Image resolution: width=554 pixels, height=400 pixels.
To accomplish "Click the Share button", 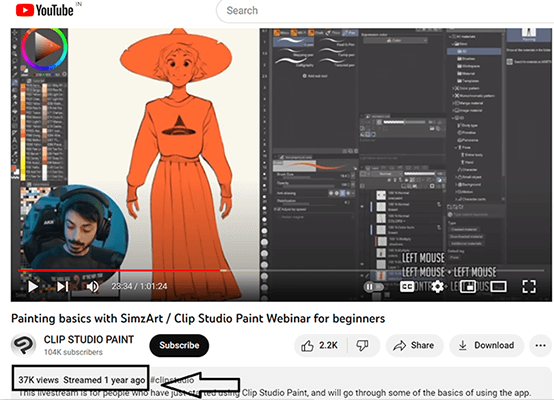I will pyautogui.click(x=414, y=345).
